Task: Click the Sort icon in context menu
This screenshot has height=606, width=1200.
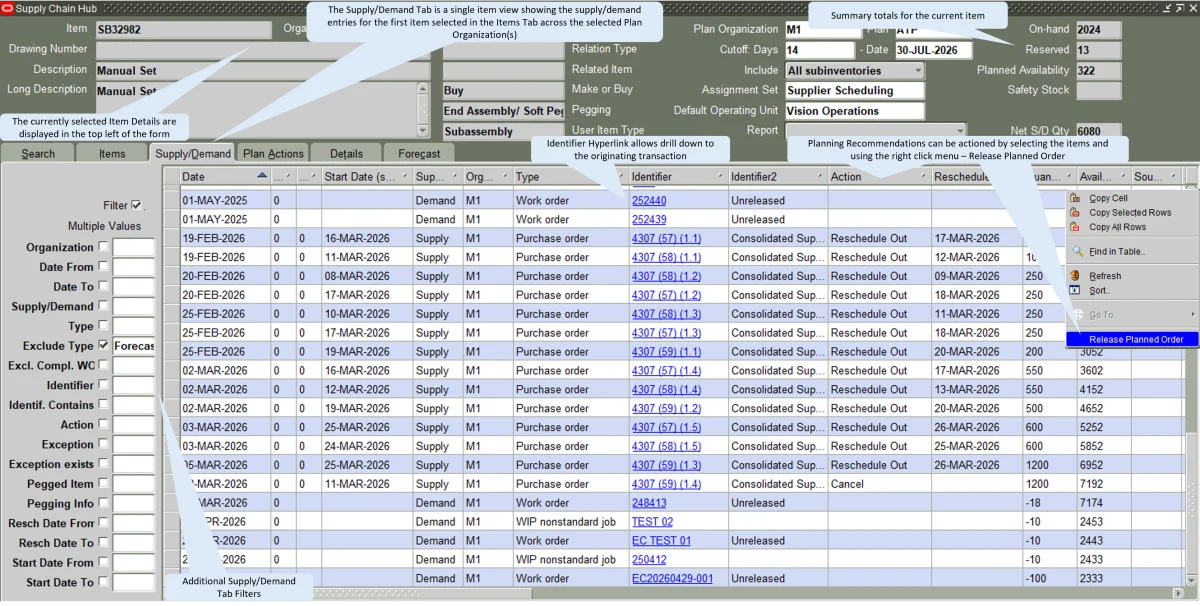Action: pos(1076,290)
